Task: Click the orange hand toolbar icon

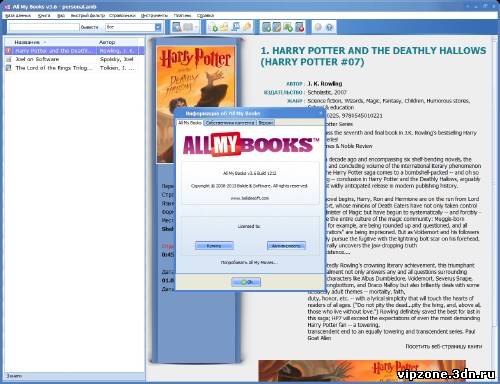Action: 247,27
